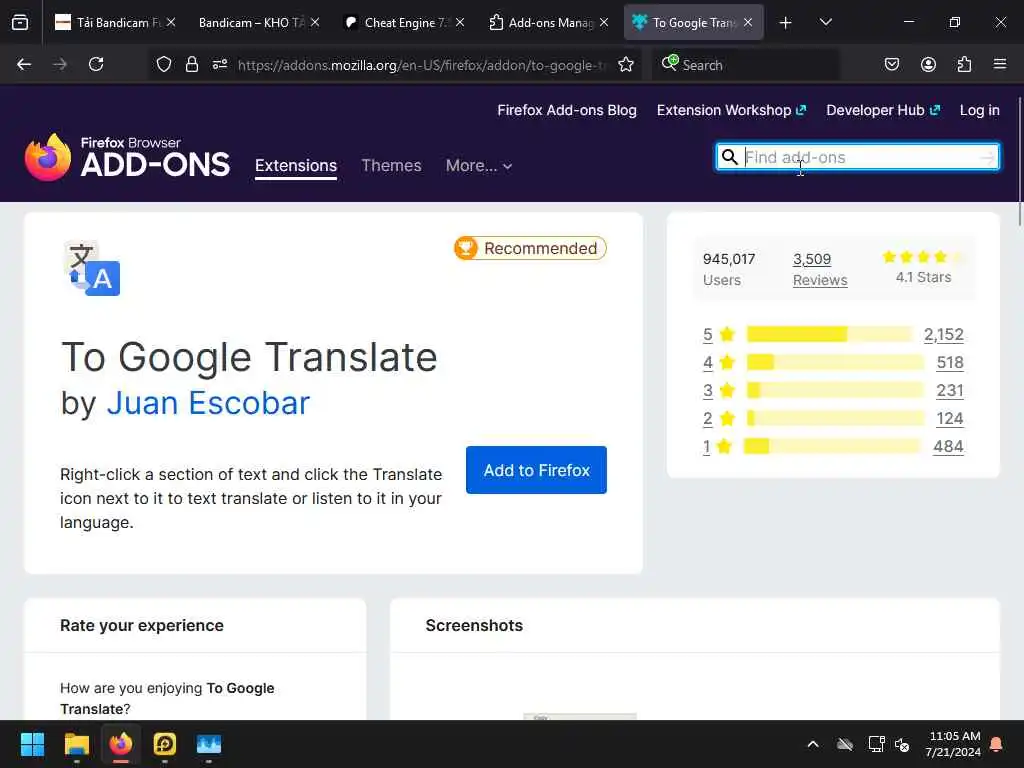Open a new tab with plus
Screen dimensions: 1024x768
785,23
